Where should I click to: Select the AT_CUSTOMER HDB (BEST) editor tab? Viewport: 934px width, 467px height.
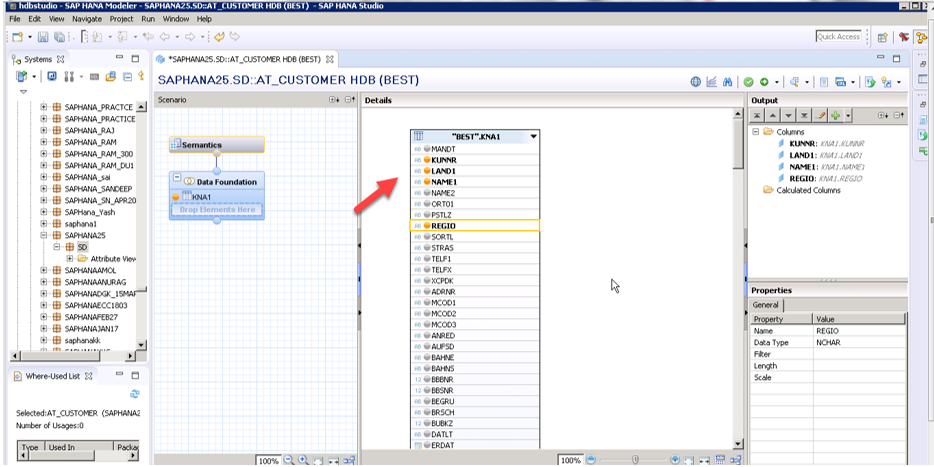[x=245, y=60]
